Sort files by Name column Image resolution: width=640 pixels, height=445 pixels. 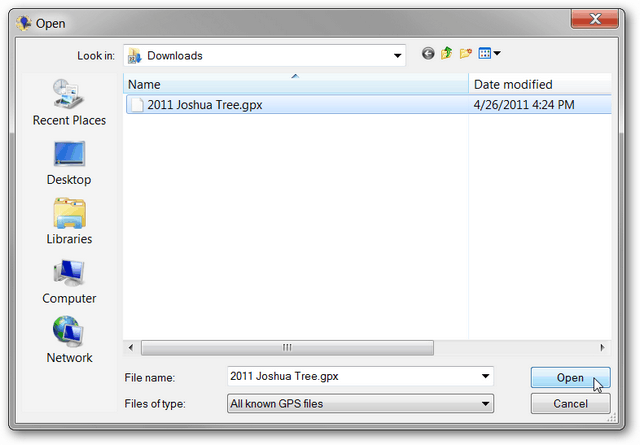point(296,85)
